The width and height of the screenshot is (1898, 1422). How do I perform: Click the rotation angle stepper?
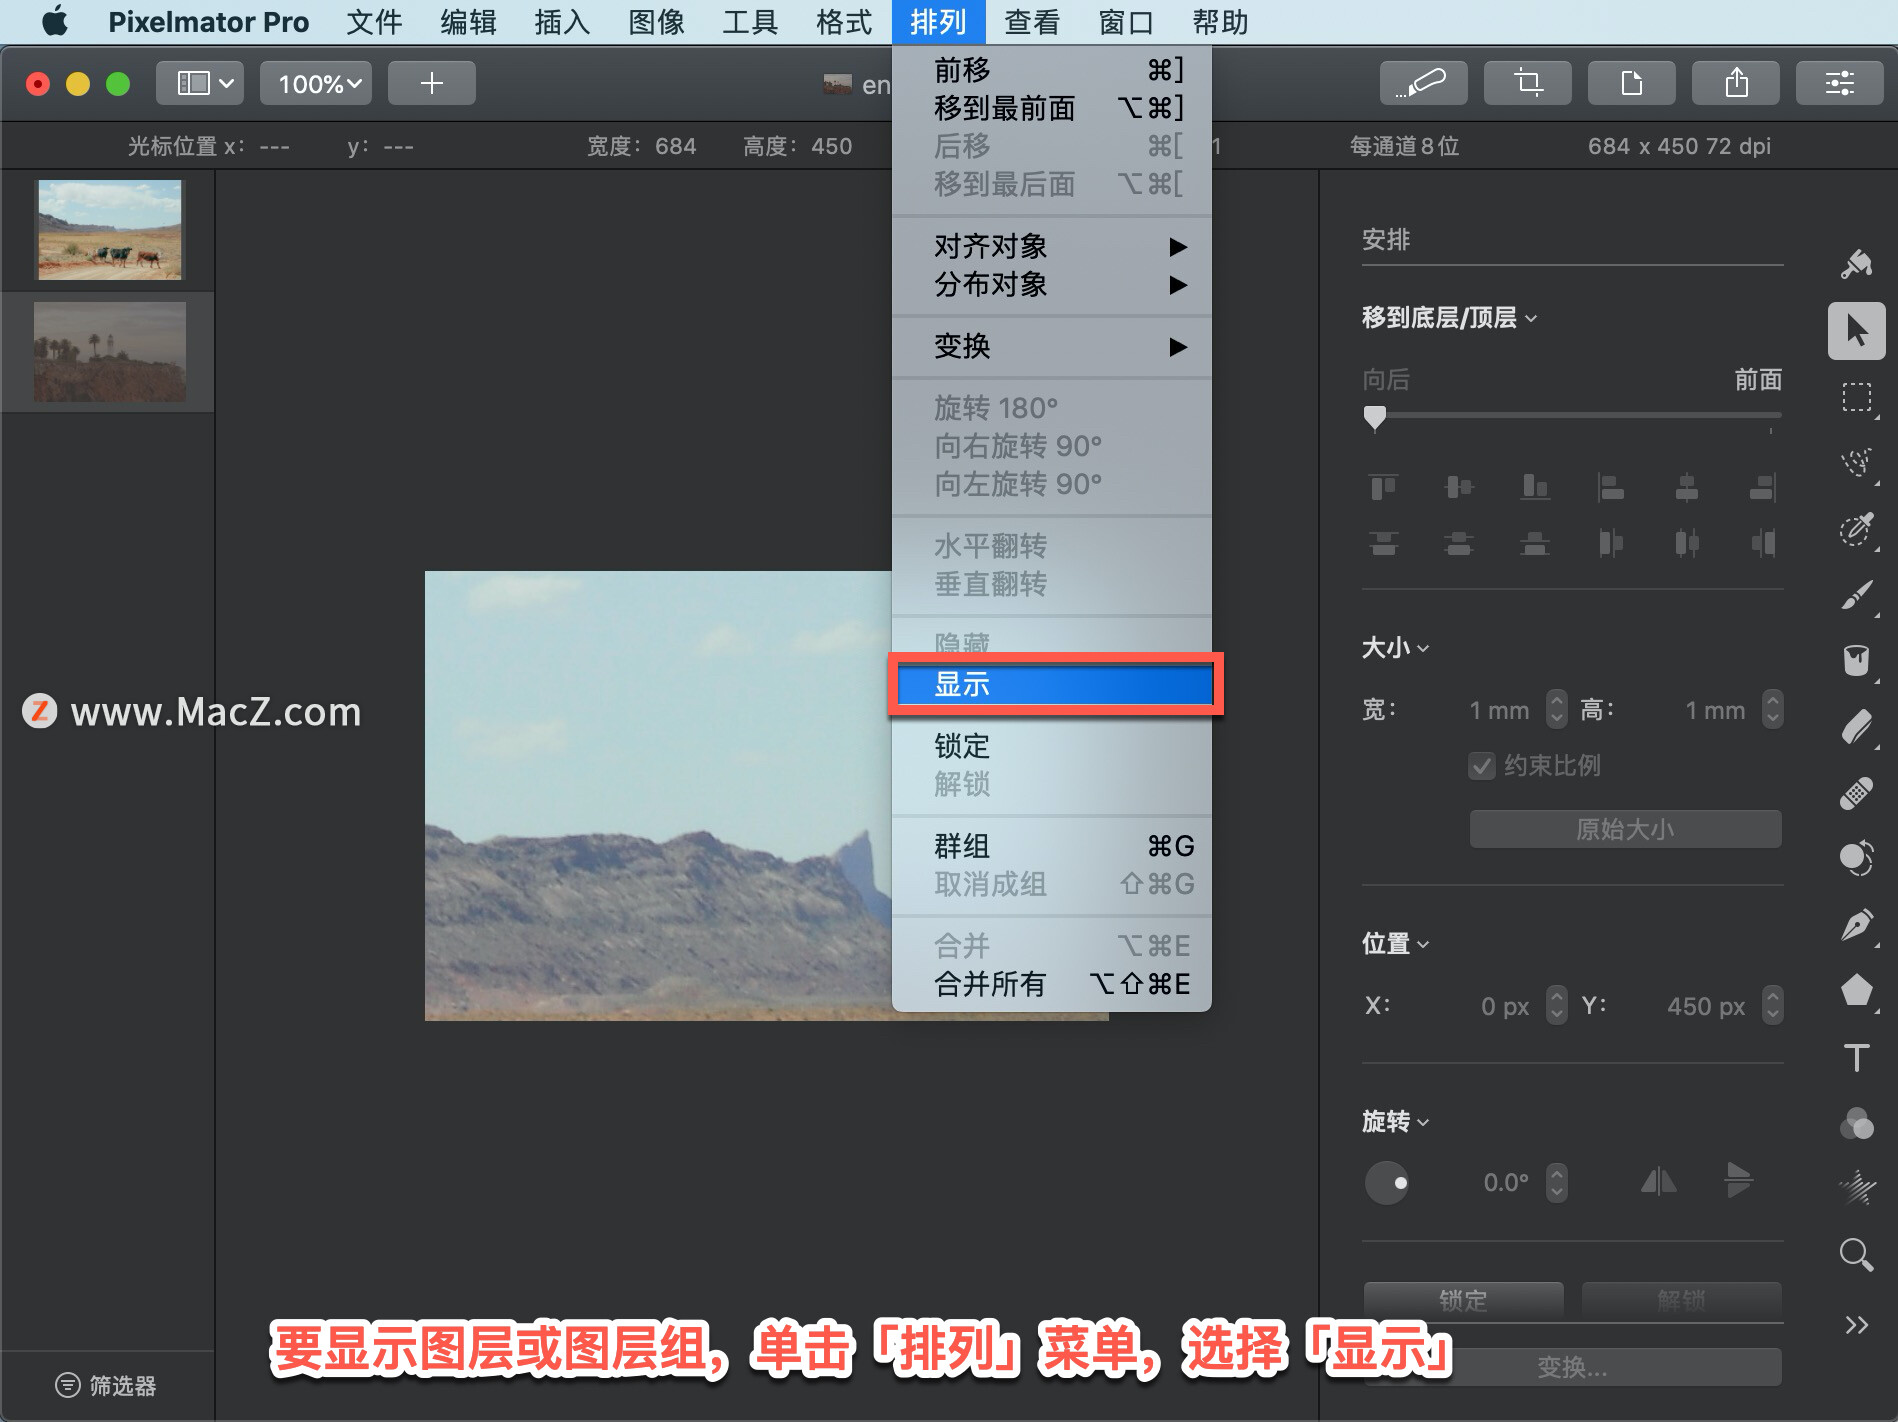tap(1556, 1183)
